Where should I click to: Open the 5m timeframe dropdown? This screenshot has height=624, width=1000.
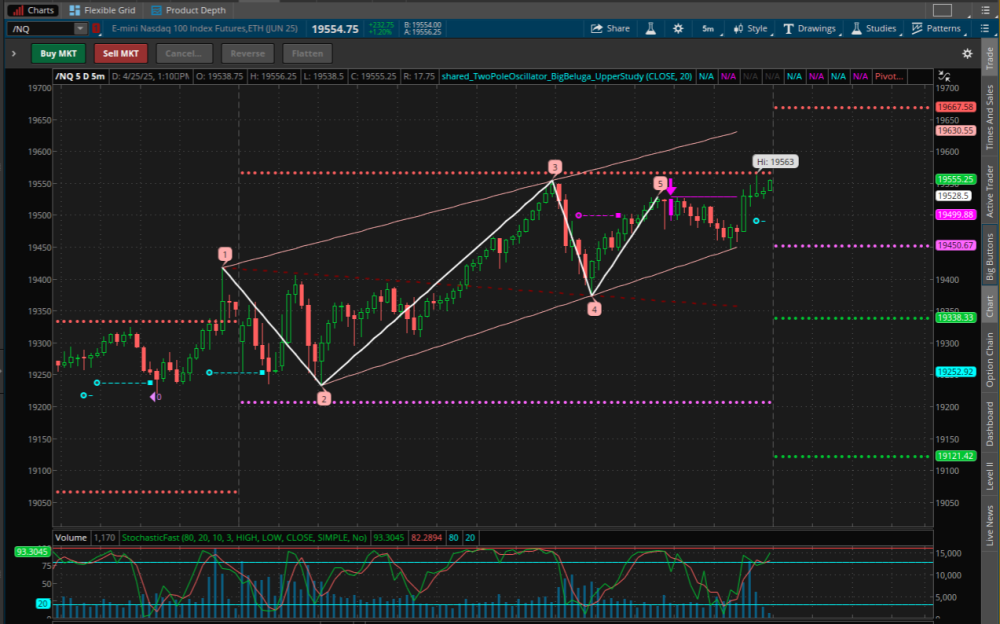point(707,28)
